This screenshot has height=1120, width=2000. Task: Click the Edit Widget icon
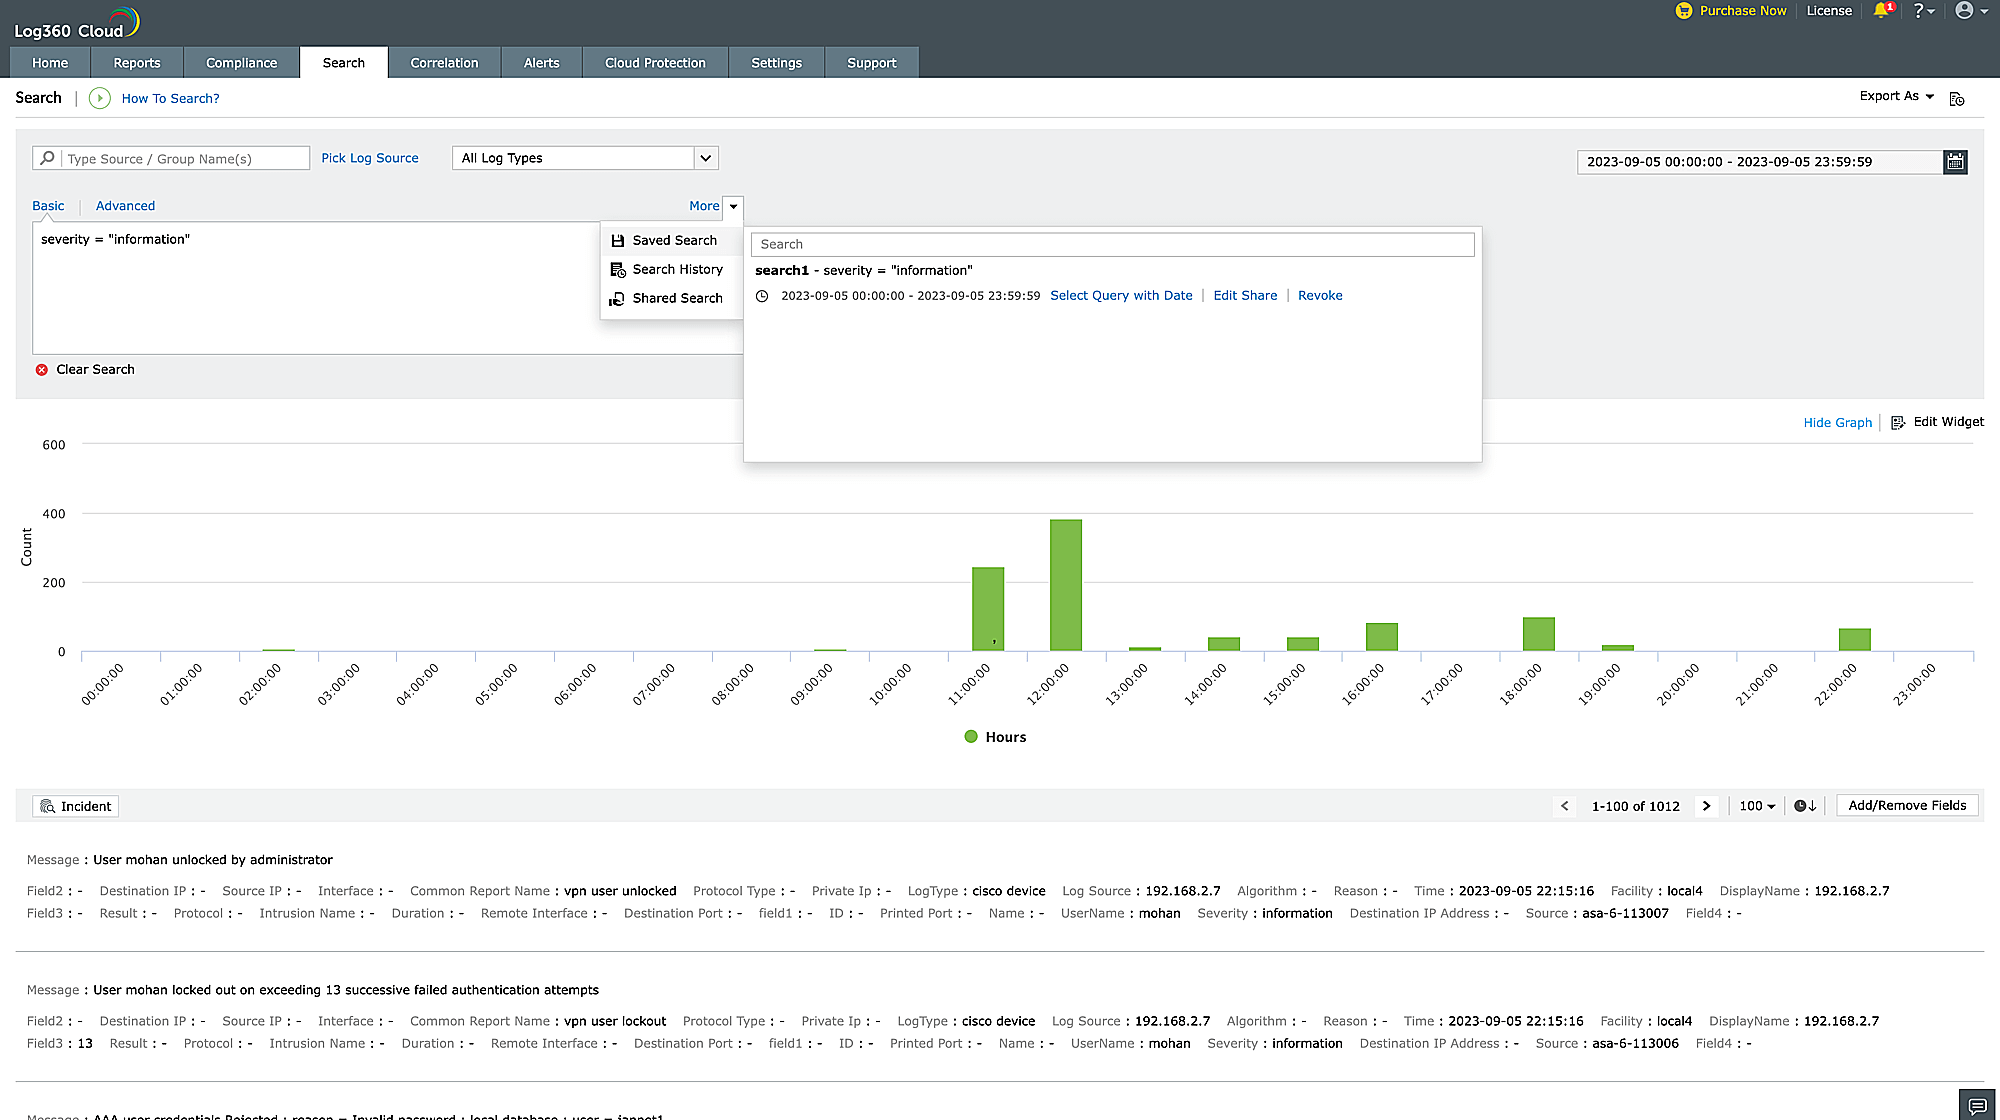click(x=1898, y=422)
